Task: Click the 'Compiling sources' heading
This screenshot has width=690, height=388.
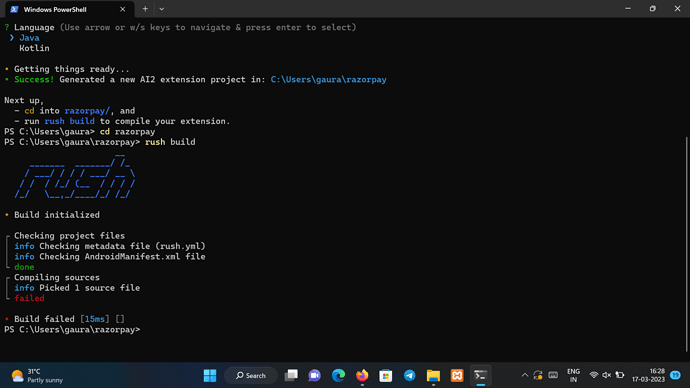Action: coord(57,278)
